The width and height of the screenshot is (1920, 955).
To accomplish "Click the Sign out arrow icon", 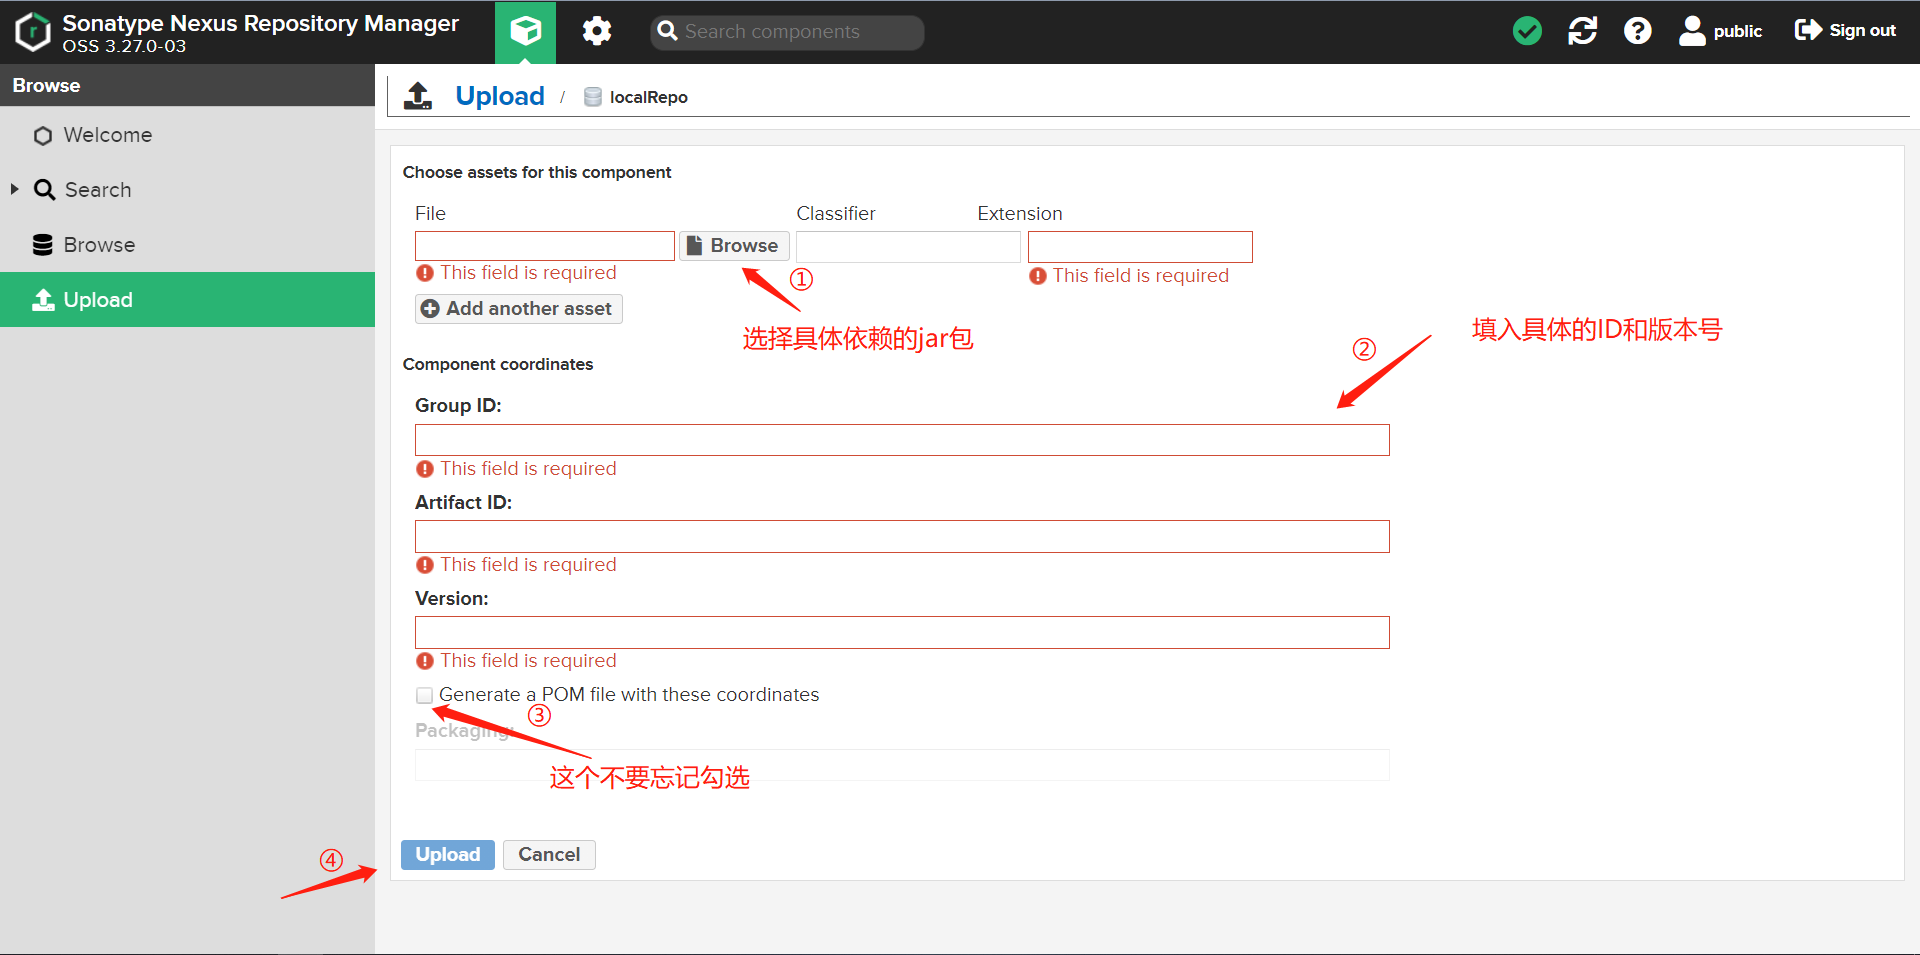I will pyautogui.click(x=1808, y=31).
